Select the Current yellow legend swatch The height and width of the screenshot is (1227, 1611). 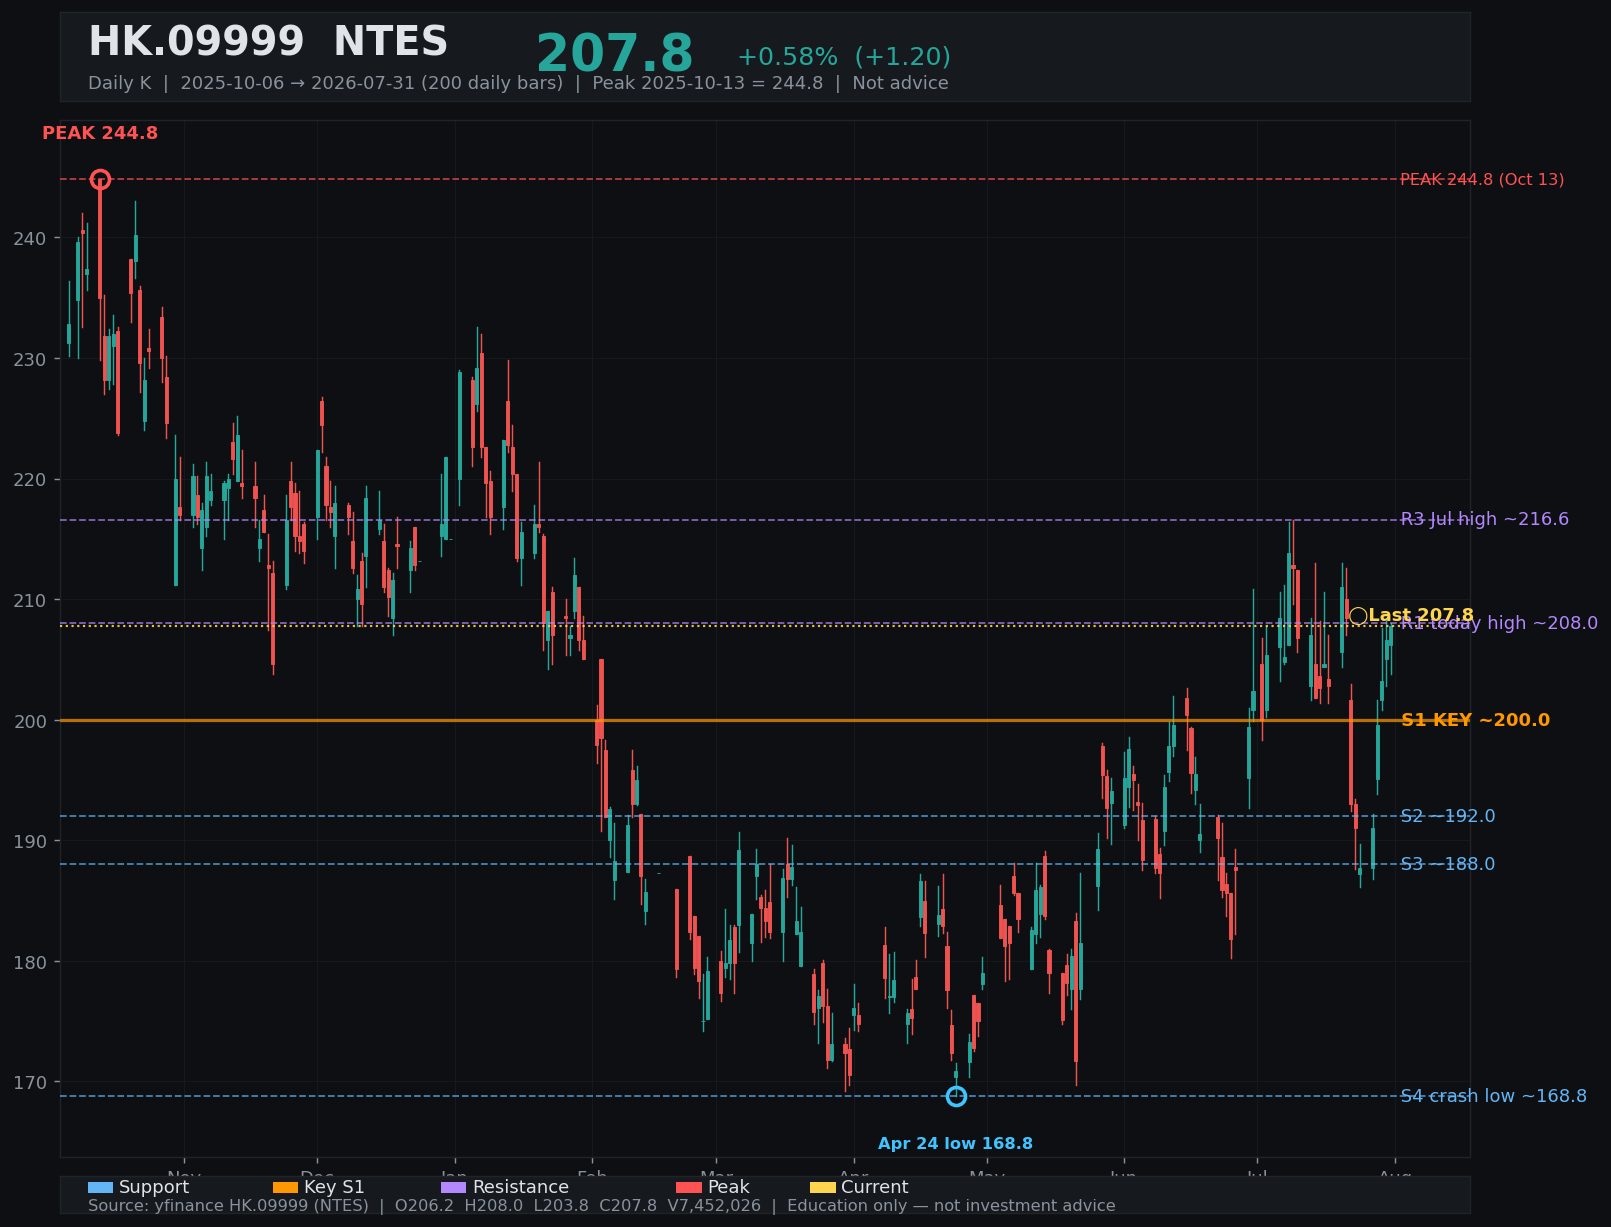(823, 1187)
